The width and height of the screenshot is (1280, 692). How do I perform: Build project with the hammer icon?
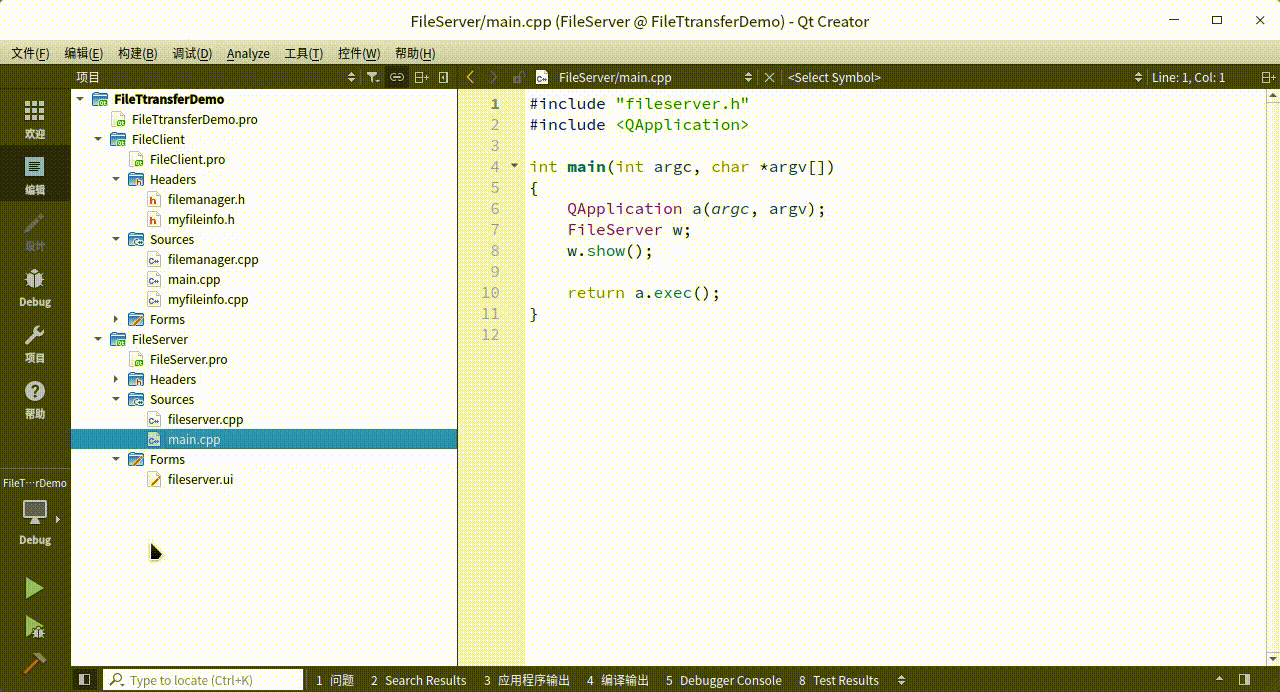(35, 663)
